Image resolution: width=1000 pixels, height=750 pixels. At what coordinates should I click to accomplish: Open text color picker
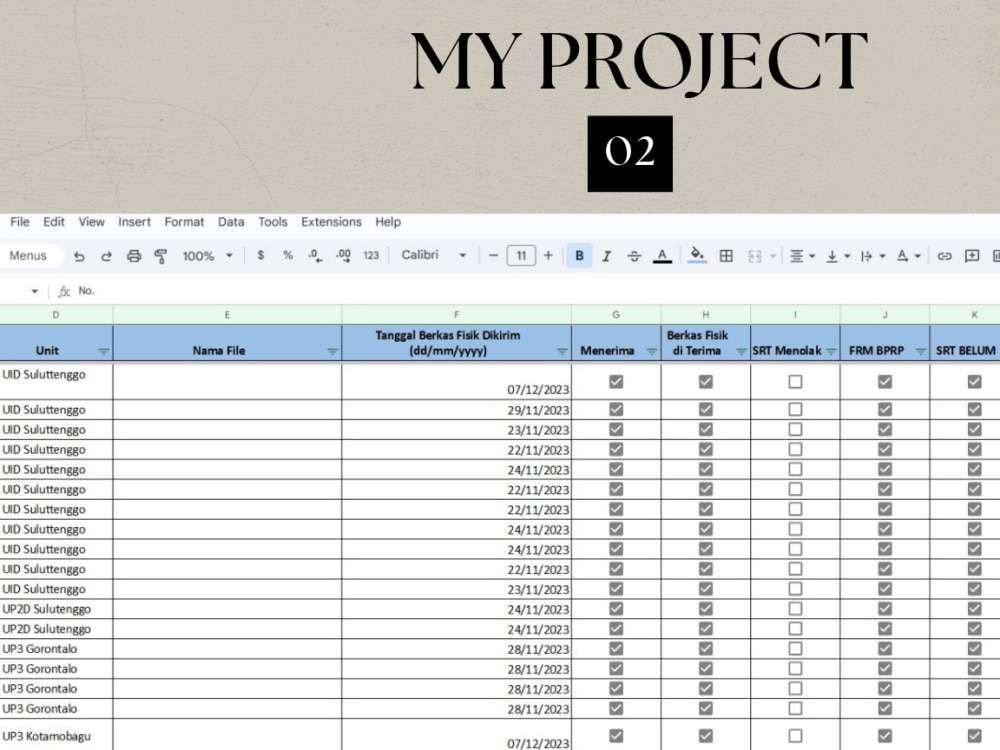(x=662, y=256)
